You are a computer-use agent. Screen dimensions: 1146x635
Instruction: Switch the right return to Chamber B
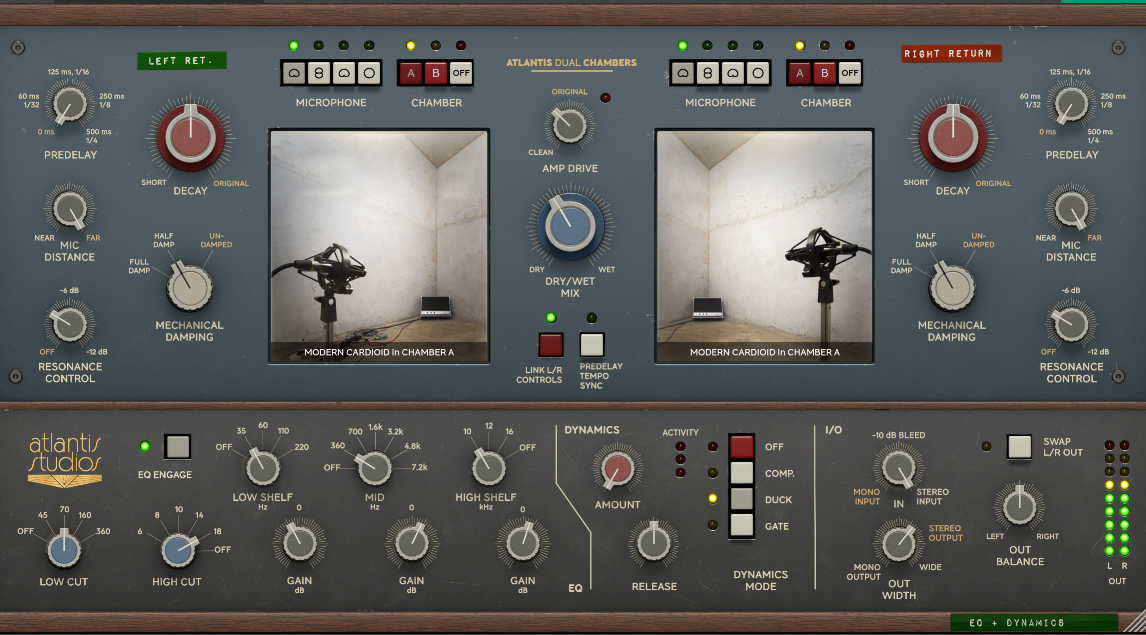824,73
